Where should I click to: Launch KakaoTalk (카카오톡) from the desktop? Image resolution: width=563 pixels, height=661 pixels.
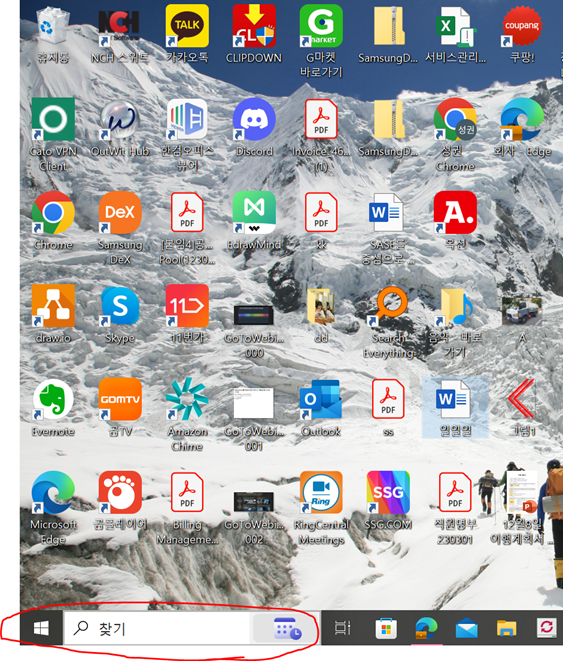(187, 26)
